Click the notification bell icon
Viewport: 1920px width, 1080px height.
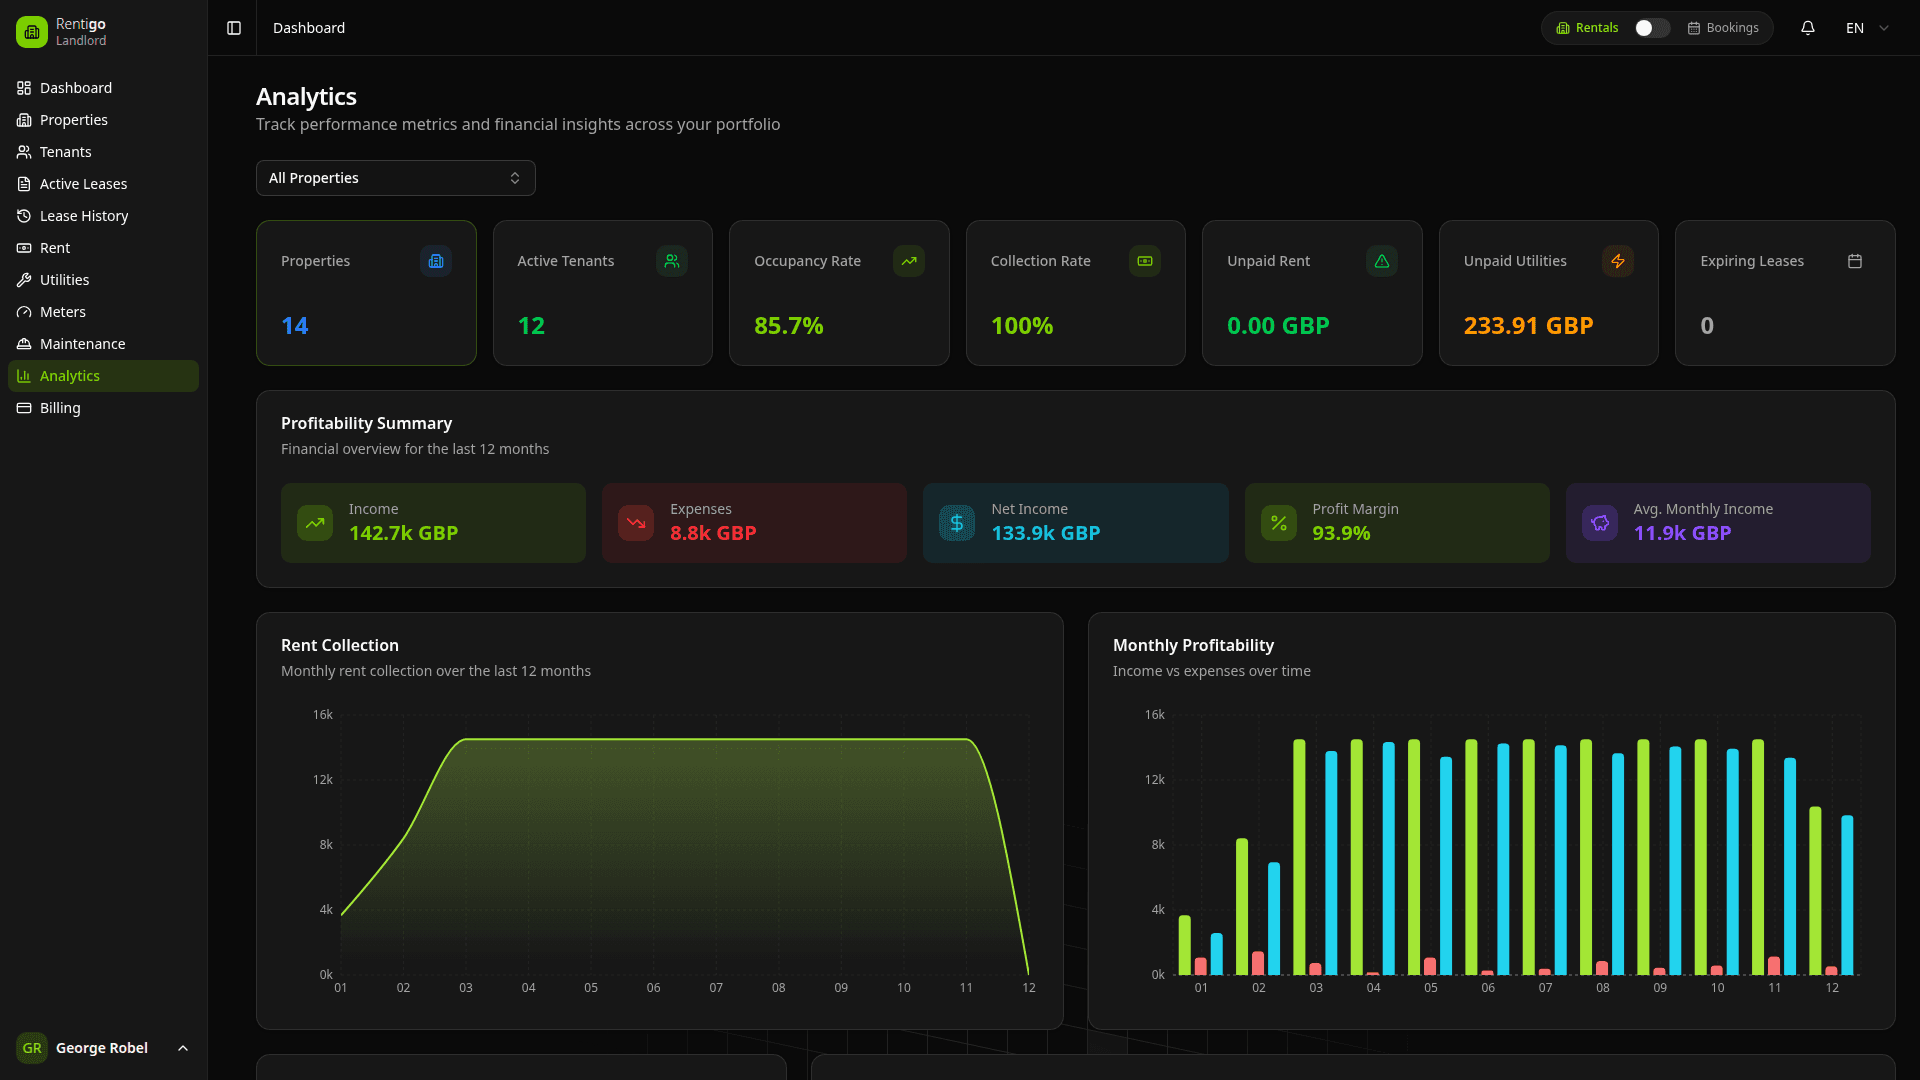click(1808, 28)
